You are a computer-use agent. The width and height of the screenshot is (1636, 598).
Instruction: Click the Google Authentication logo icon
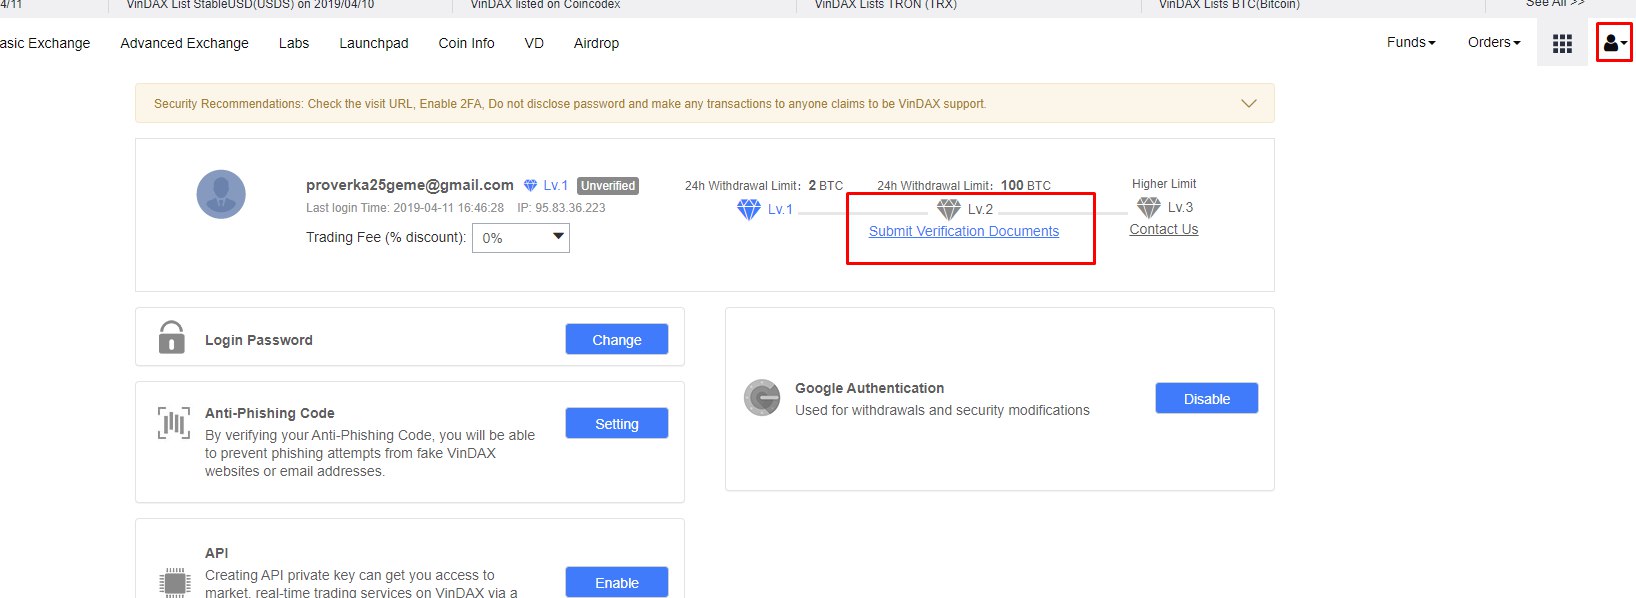762,398
